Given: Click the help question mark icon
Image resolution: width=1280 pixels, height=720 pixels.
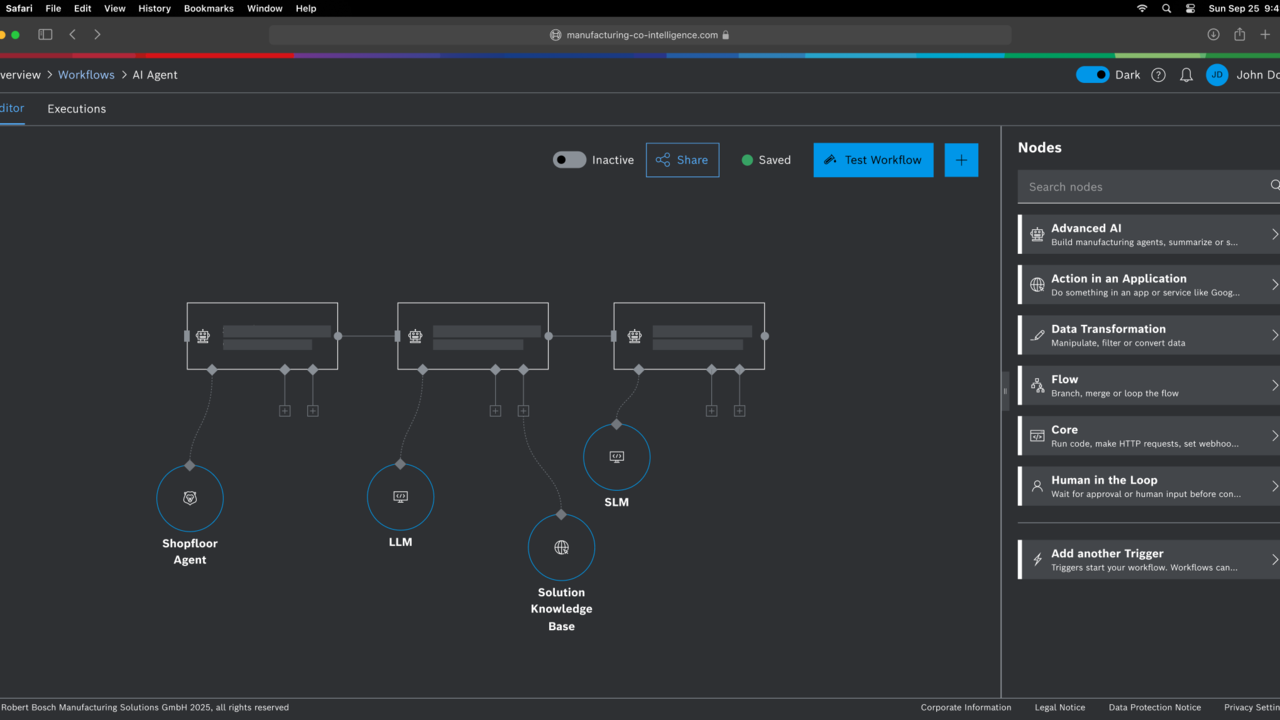Looking at the screenshot, I should click(x=1158, y=75).
